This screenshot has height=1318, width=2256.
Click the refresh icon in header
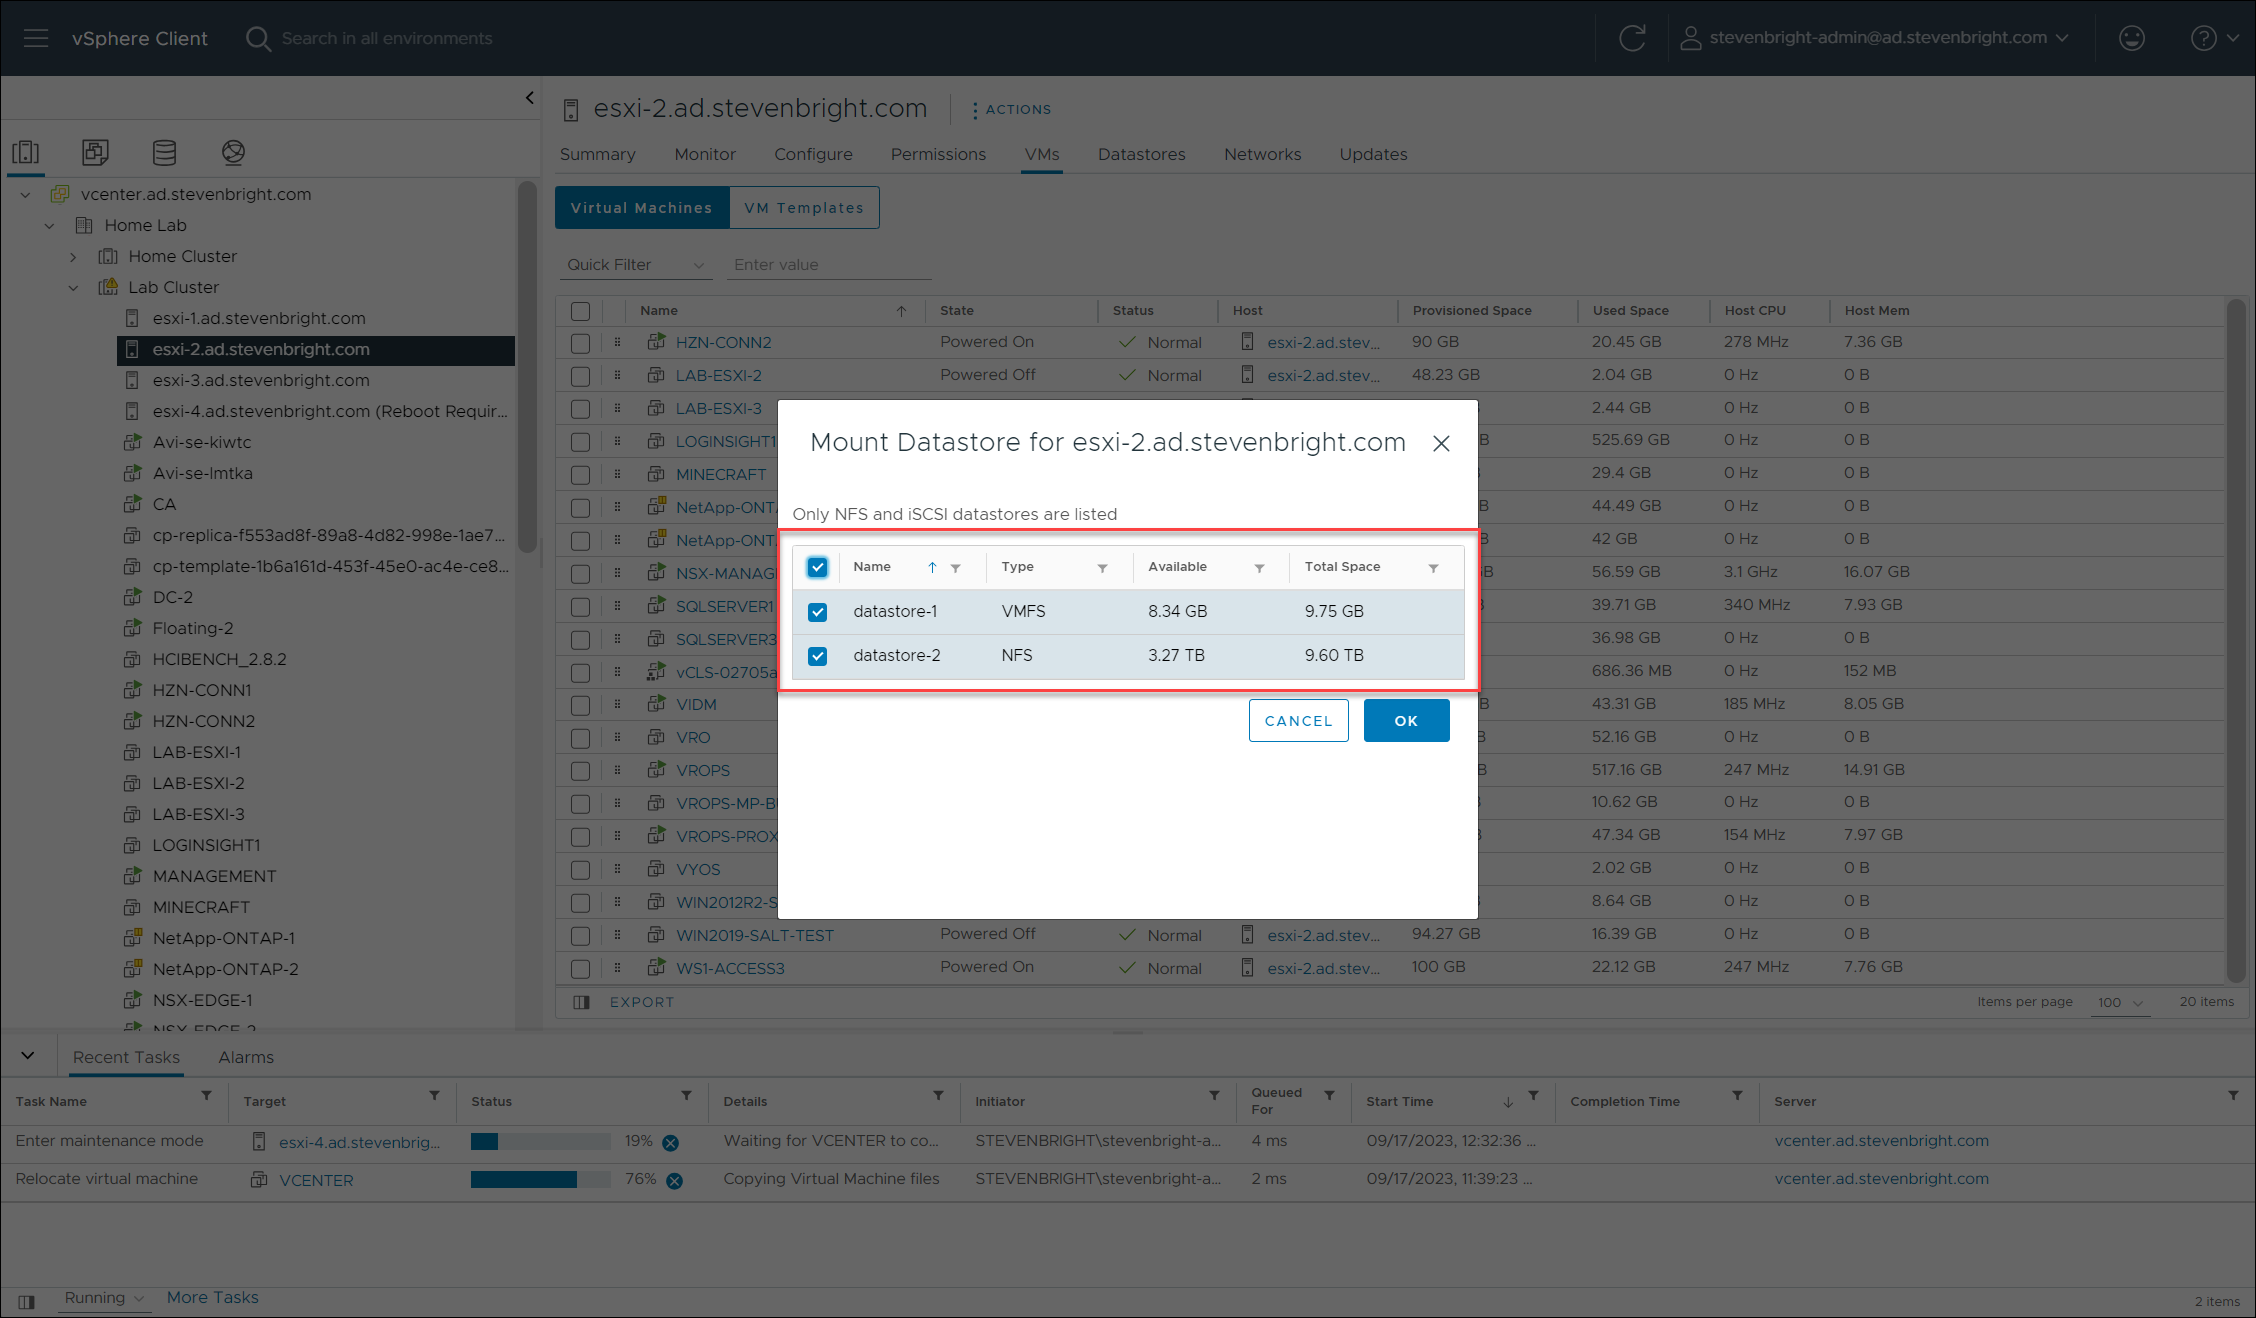pos(1632,38)
